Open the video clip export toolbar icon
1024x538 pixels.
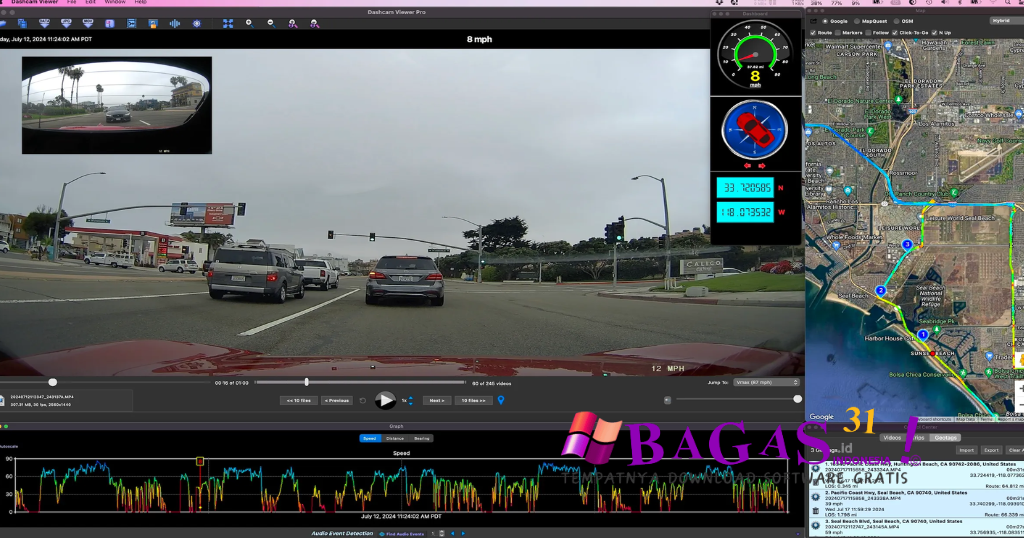(131, 23)
